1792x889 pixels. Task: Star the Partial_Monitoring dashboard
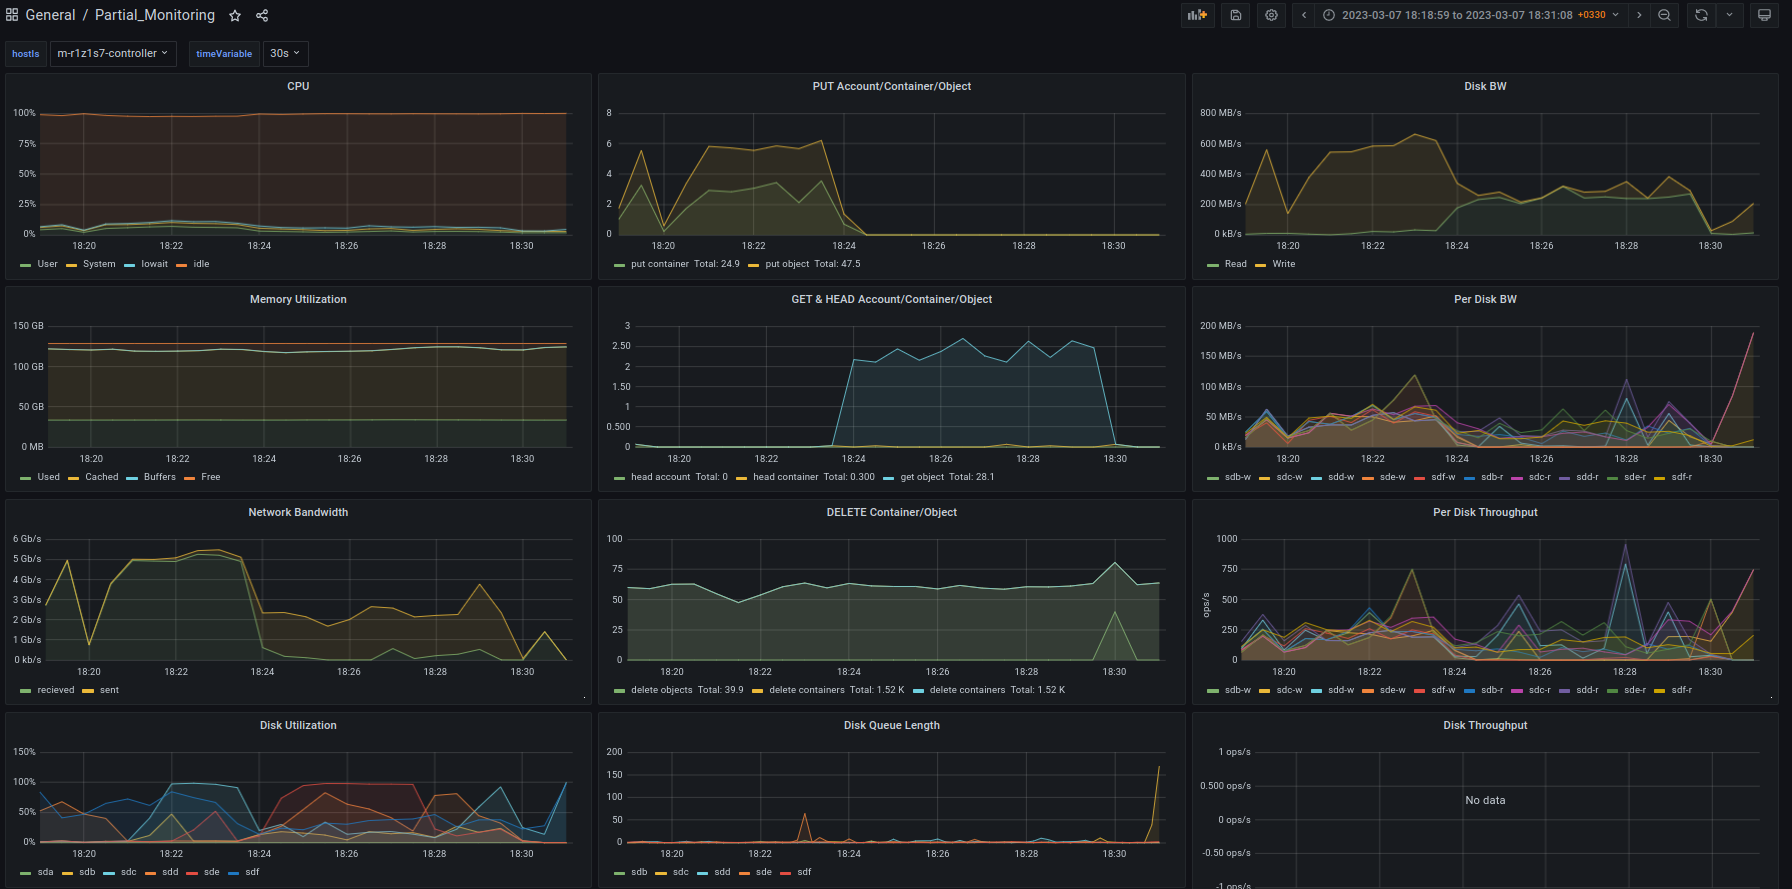coord(235,16)
